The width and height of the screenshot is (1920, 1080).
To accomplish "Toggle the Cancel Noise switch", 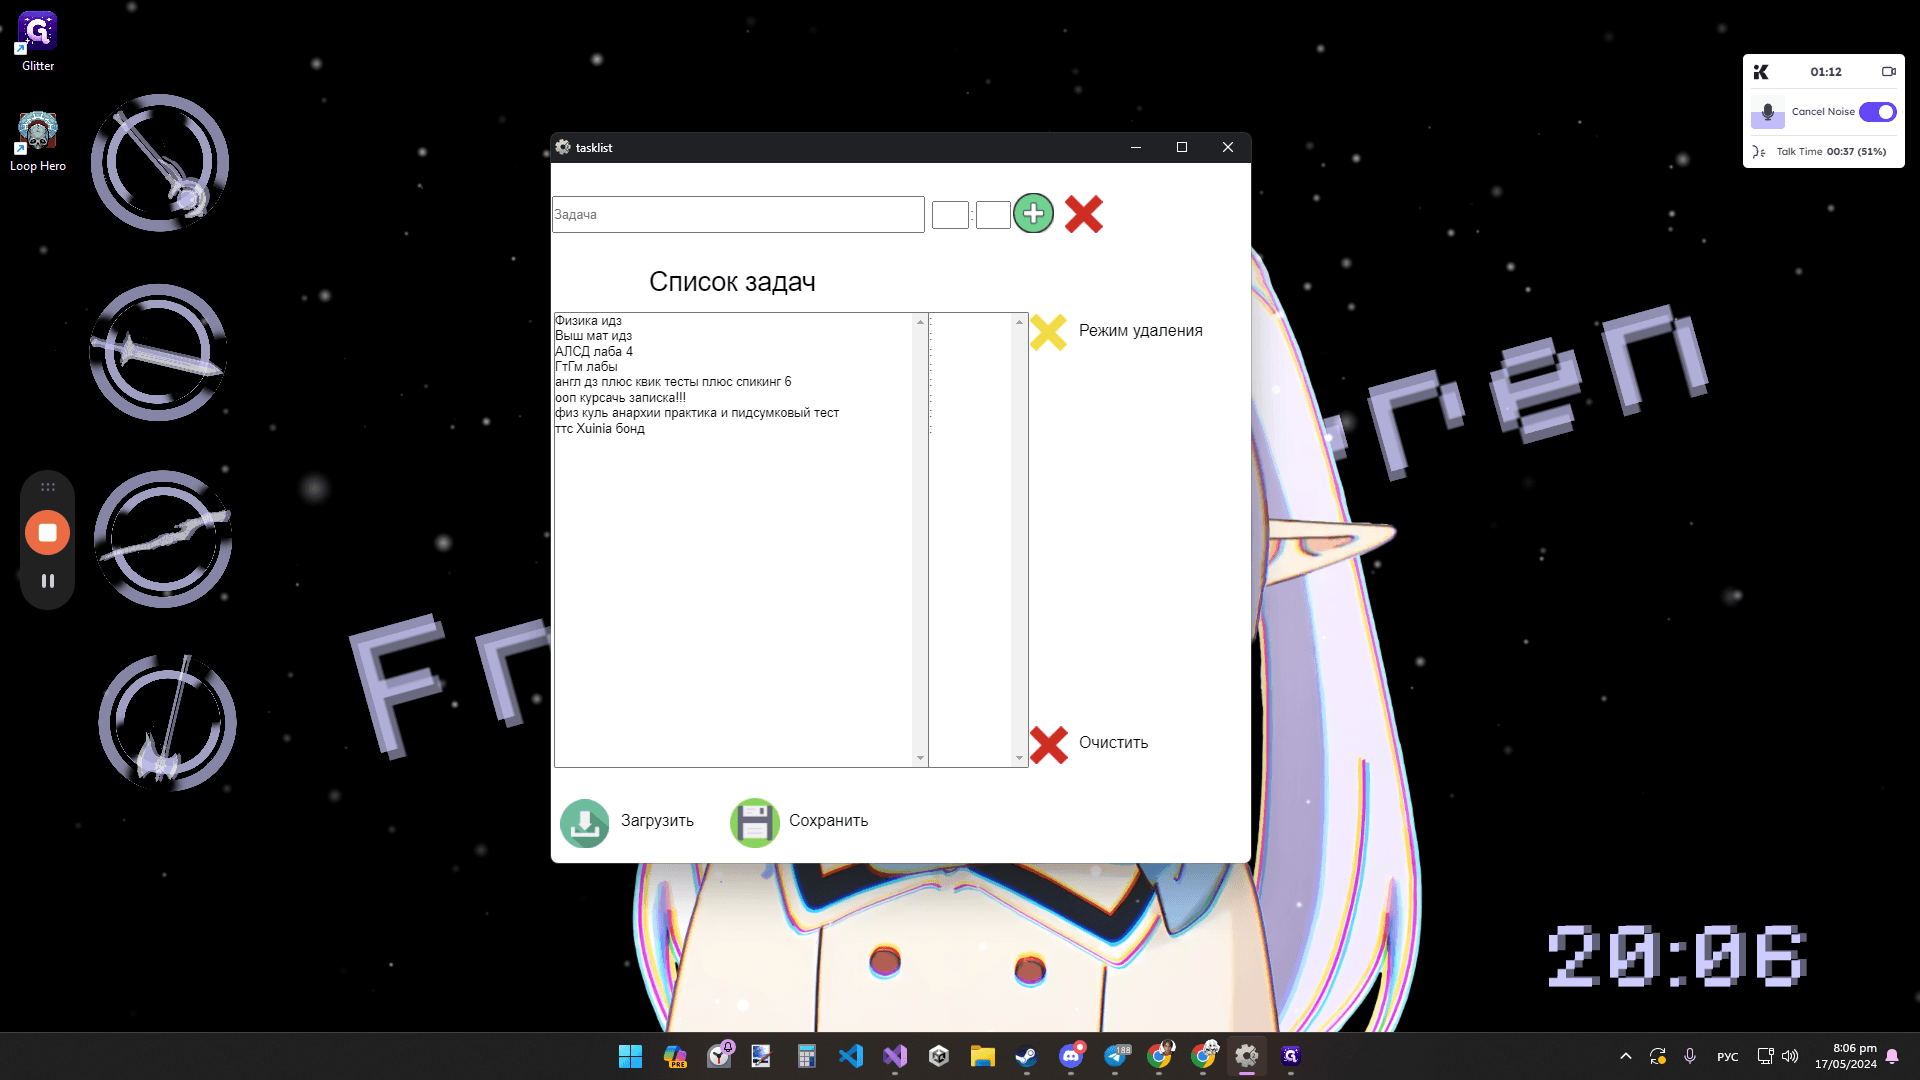I will coord(1877,112).
